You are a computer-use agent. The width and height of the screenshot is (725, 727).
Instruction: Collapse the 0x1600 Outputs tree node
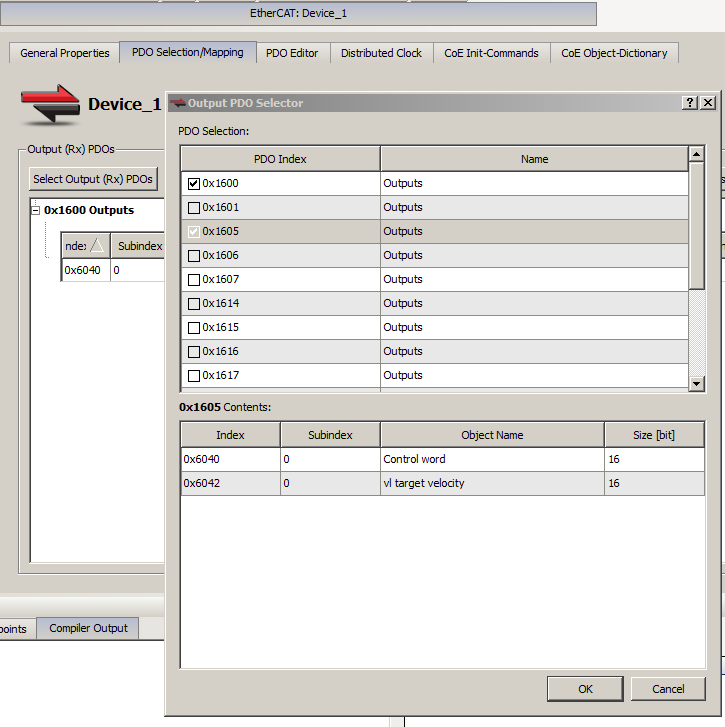coord(35,210)
